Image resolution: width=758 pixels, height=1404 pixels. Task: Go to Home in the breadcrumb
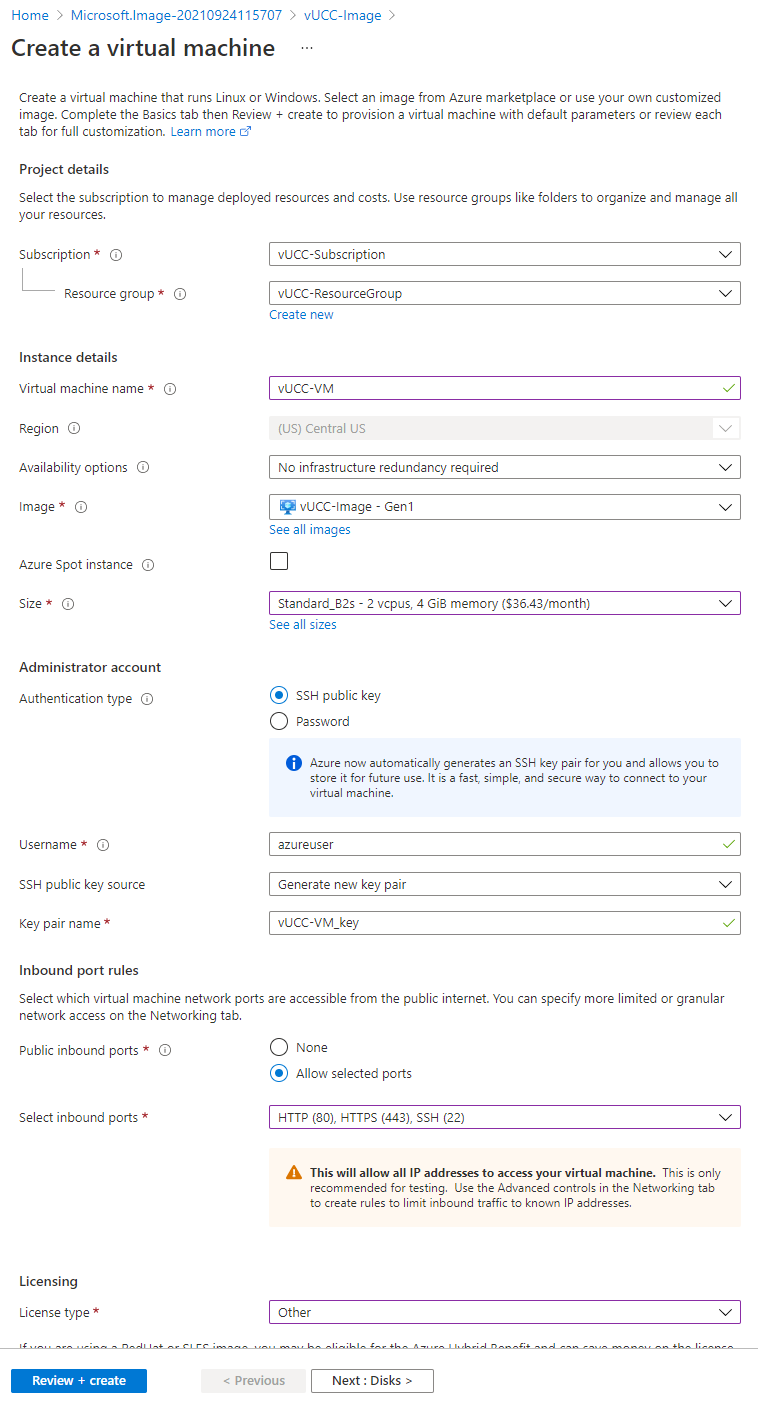coord(30,15)
